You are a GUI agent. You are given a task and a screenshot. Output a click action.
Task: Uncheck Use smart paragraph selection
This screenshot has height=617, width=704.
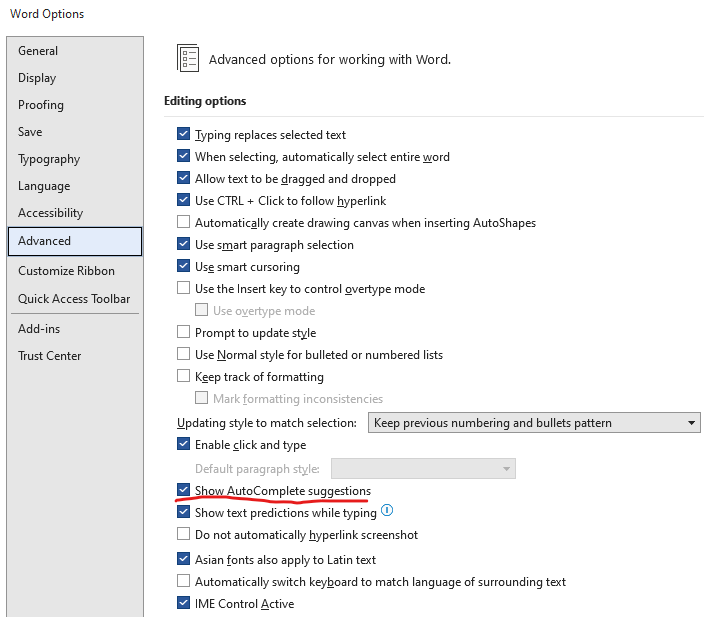(183, 244)
